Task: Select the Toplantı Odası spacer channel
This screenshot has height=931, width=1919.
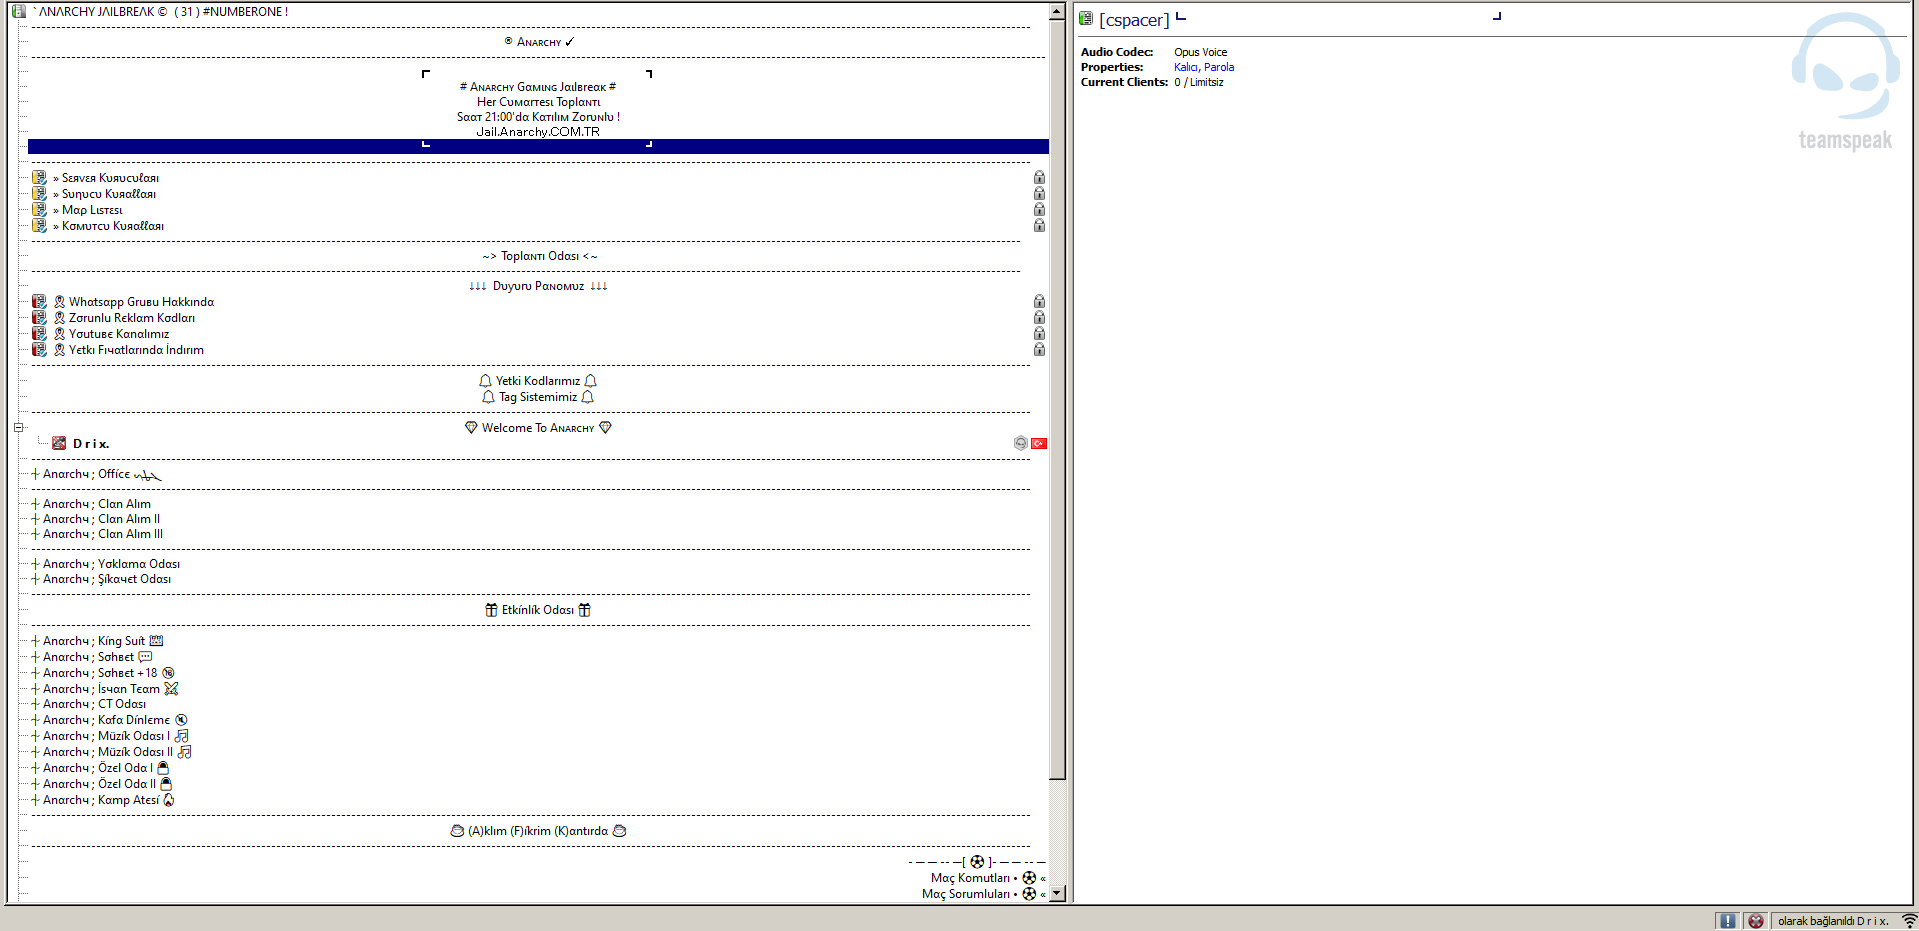Action: (x=539, y=256)
